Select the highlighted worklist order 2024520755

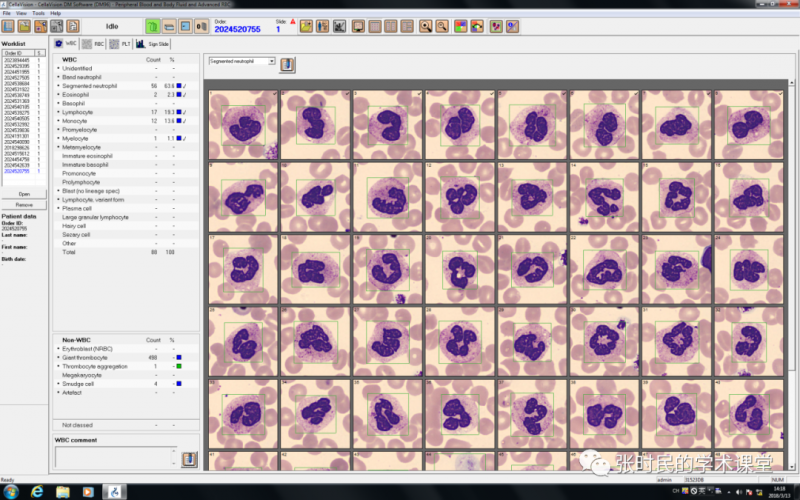23,171
